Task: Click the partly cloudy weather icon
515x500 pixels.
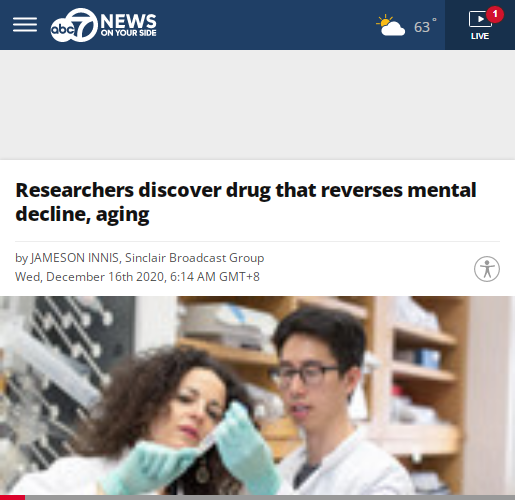Action: pyautogui.click(x=390, y=25)
